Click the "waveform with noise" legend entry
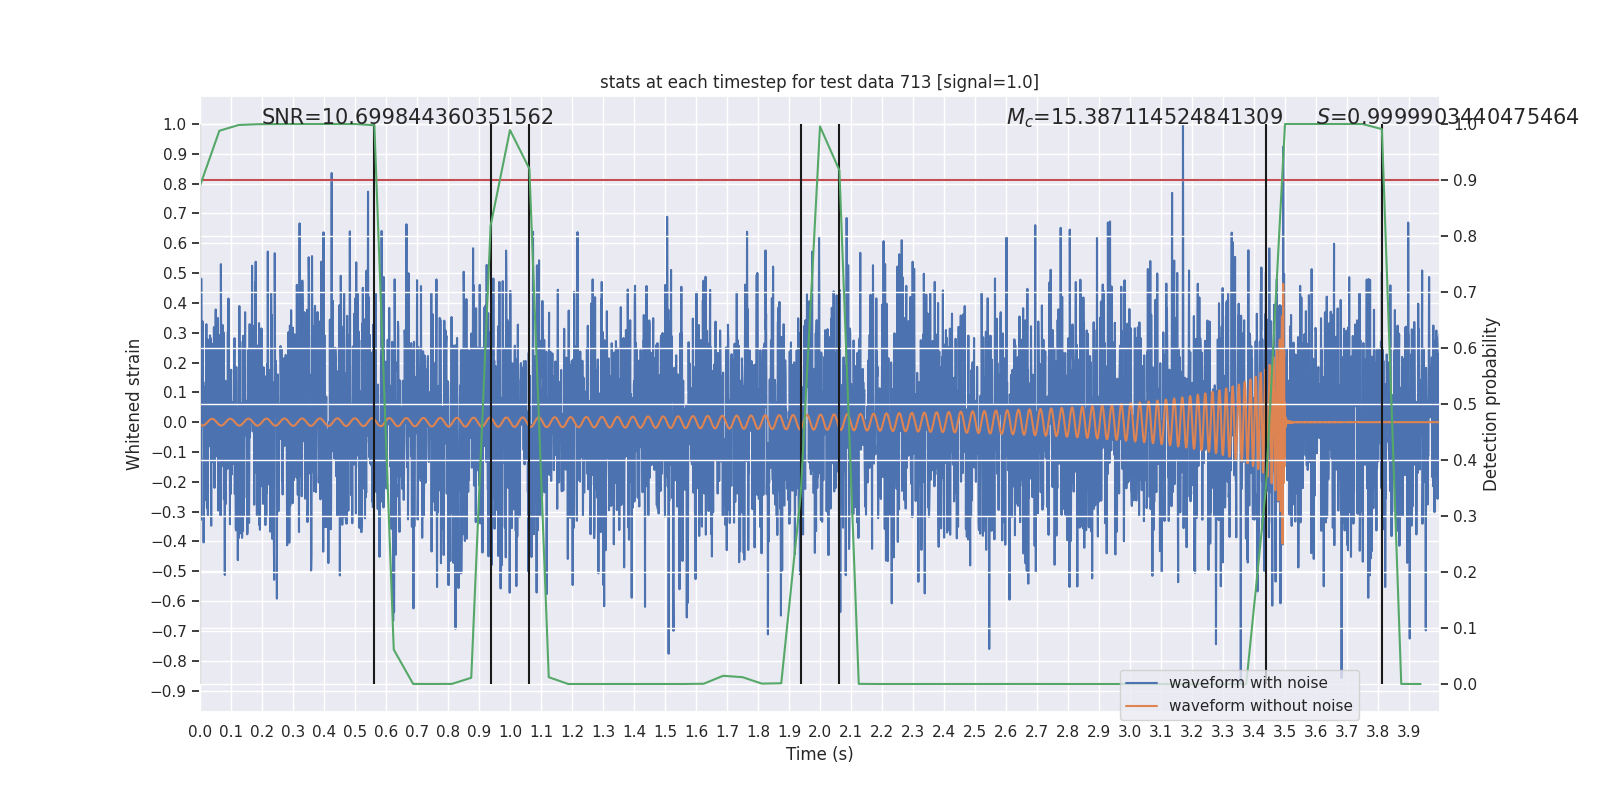 pos(1248,683)
